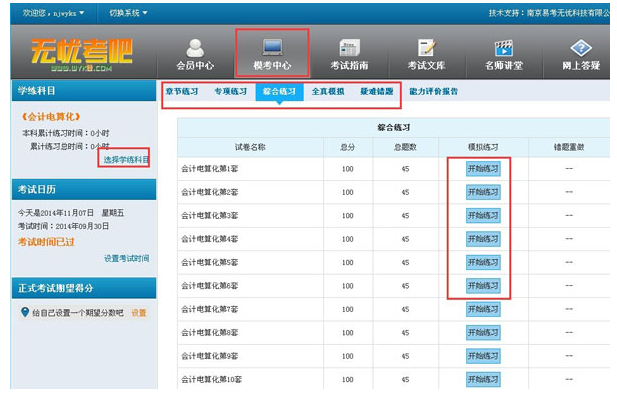Click the 模考中心 monitor icon

pyautogui.click(x=272, y=47)
